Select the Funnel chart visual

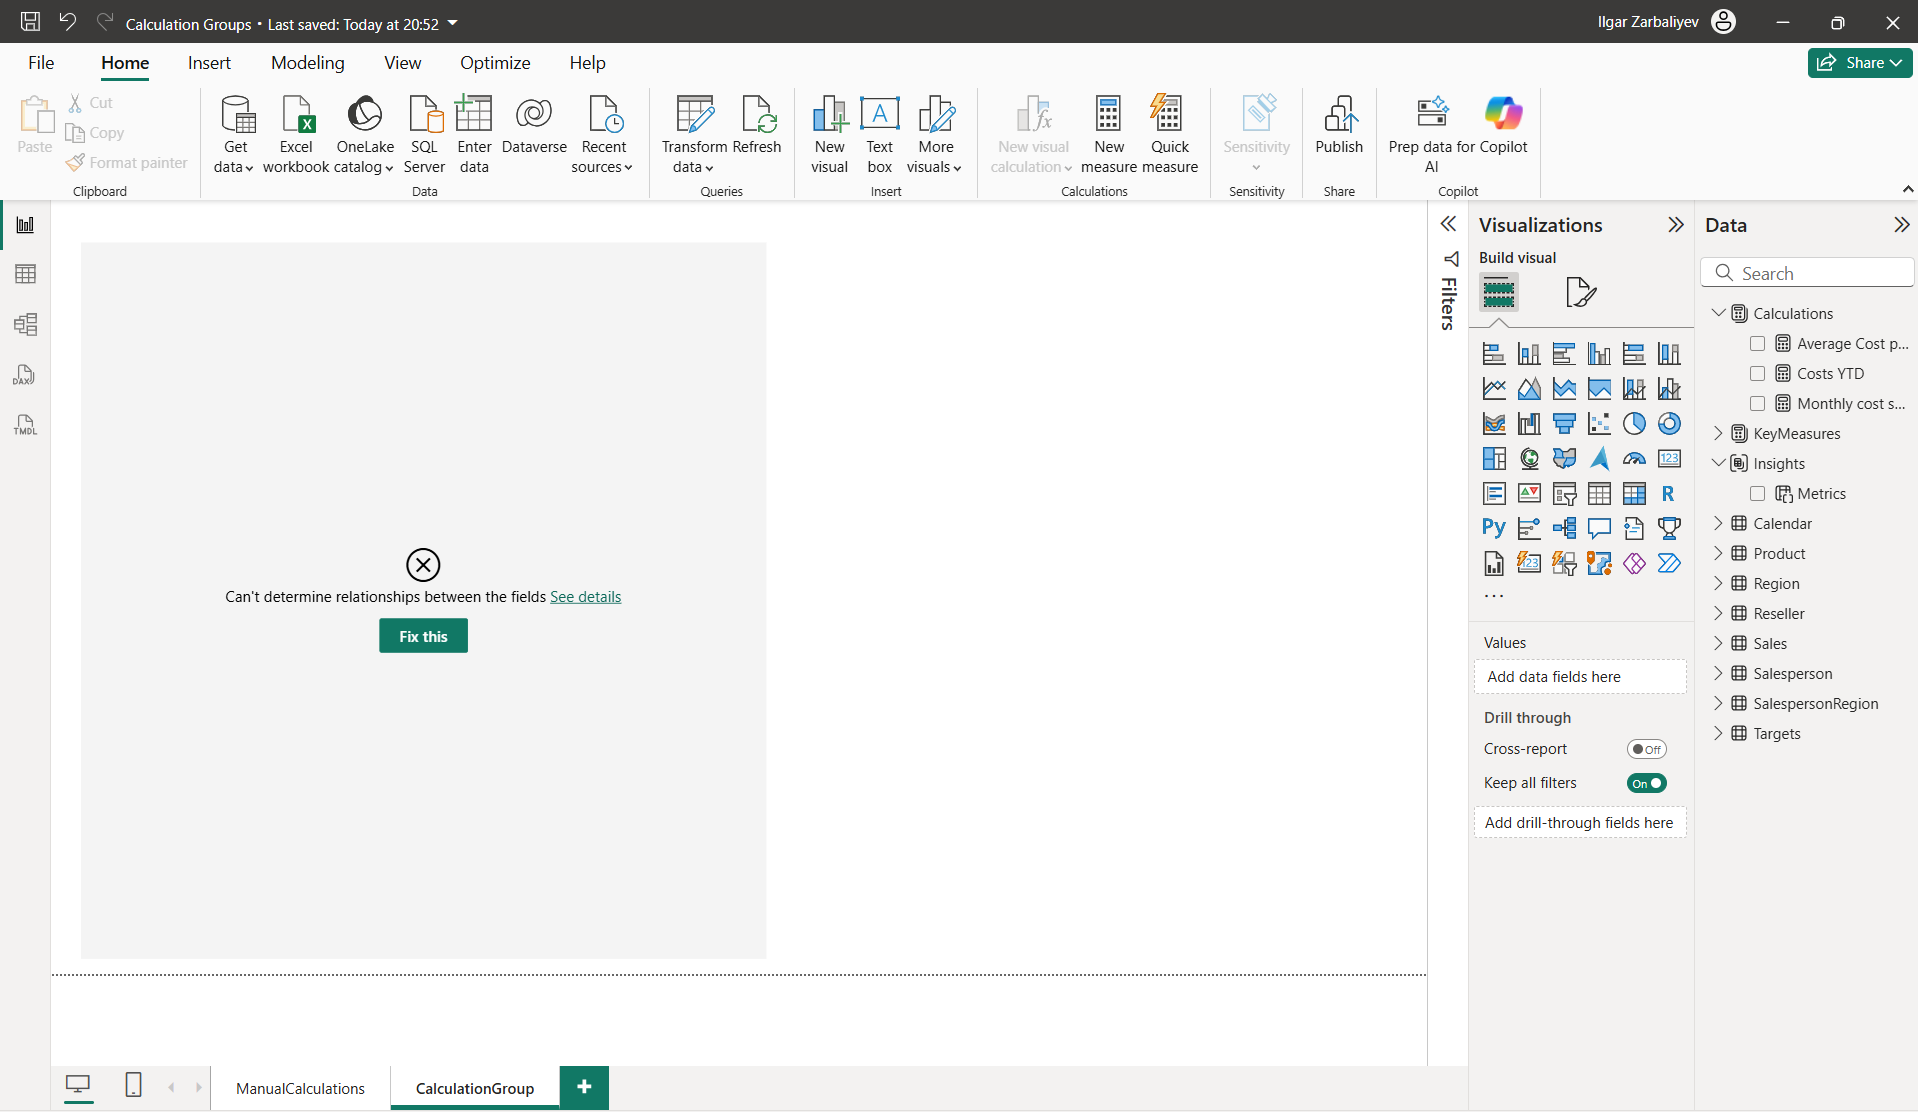(1564, 424)
